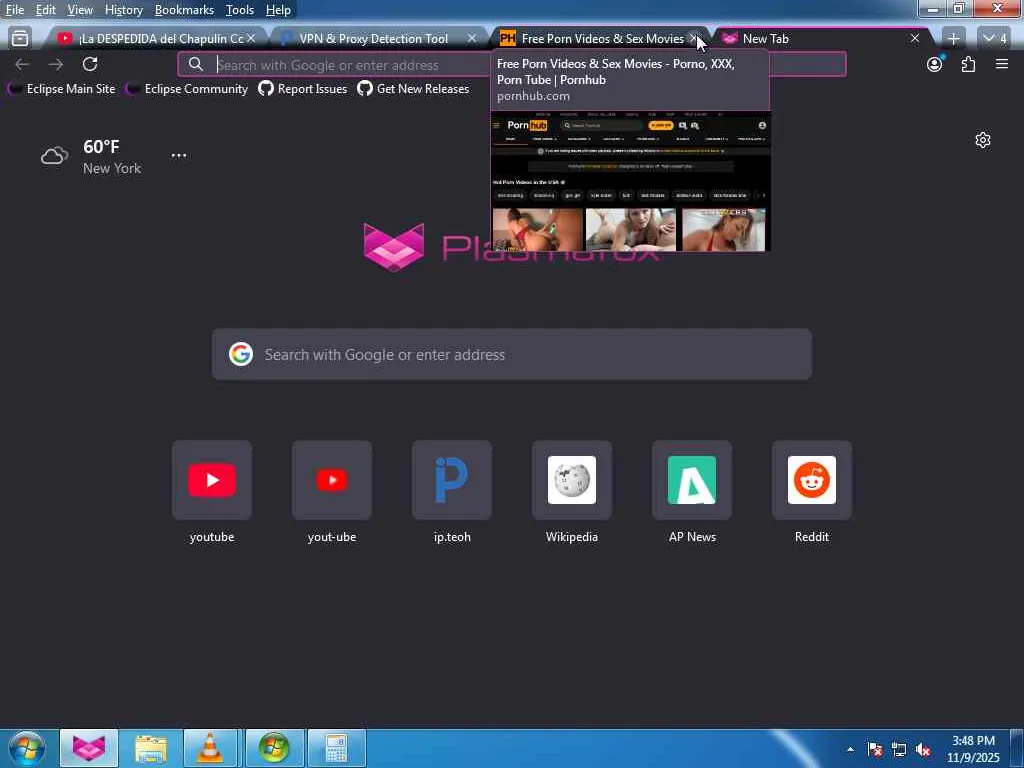The width and height of the screenshot is (1024, 768).
Task: Open the weather widget three-dot menu
Action: pos(179,155)
